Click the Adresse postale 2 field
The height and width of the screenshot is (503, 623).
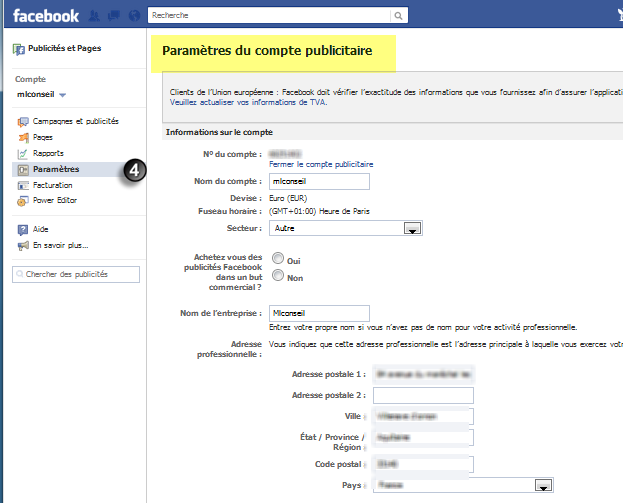(x=423, y=395)
